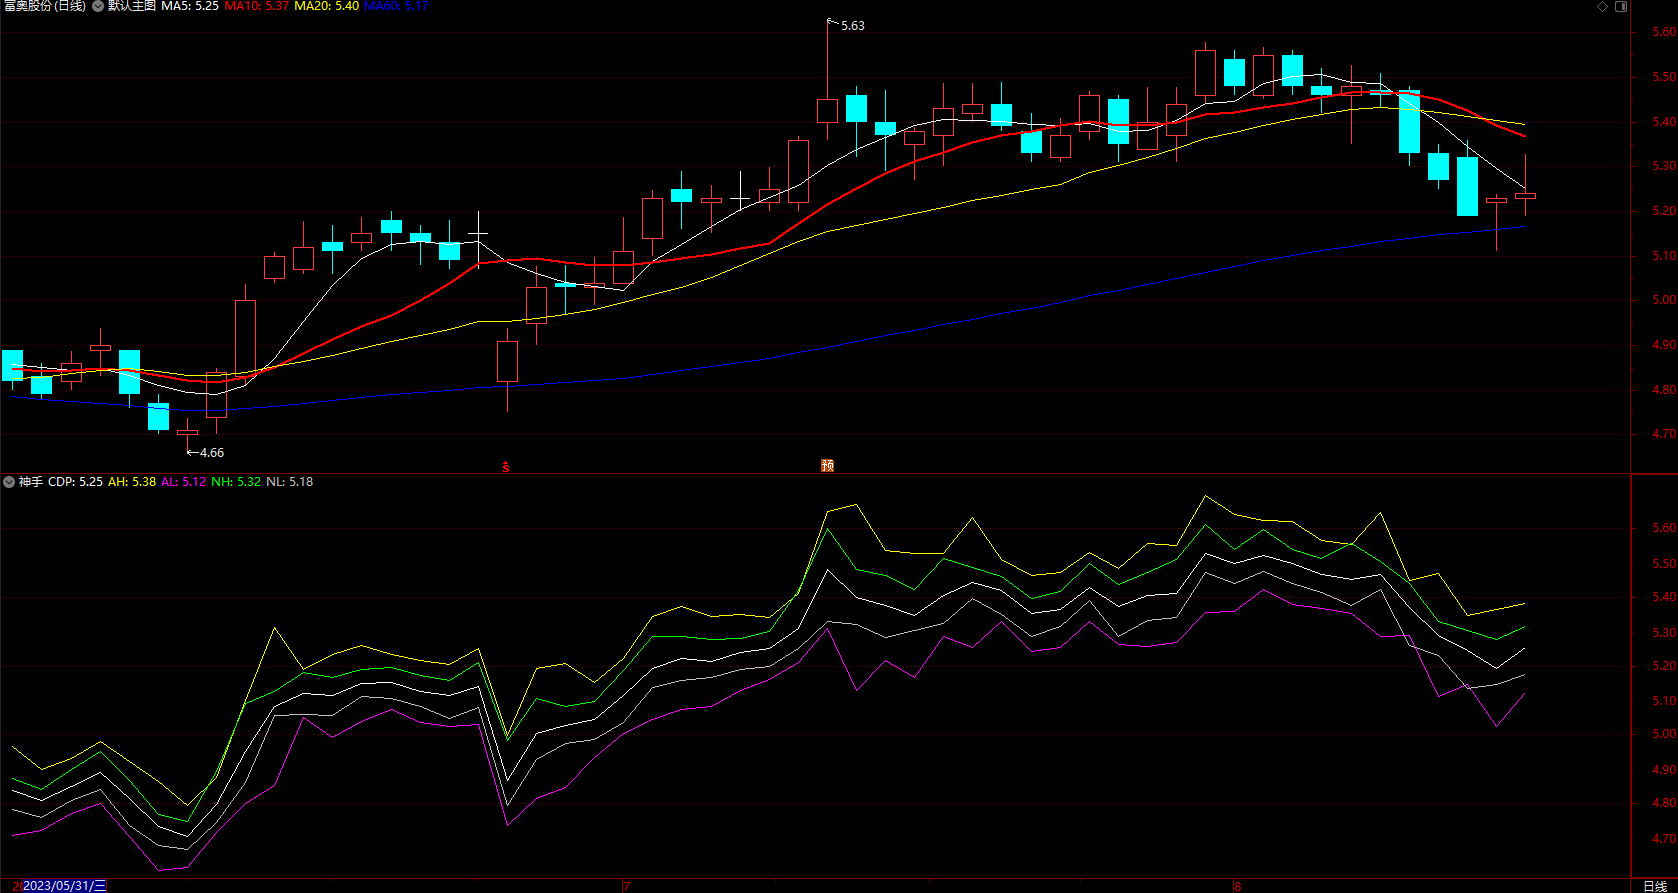
Task: Click the 2023/05/31/三 date label
Action: pos(64,886)
